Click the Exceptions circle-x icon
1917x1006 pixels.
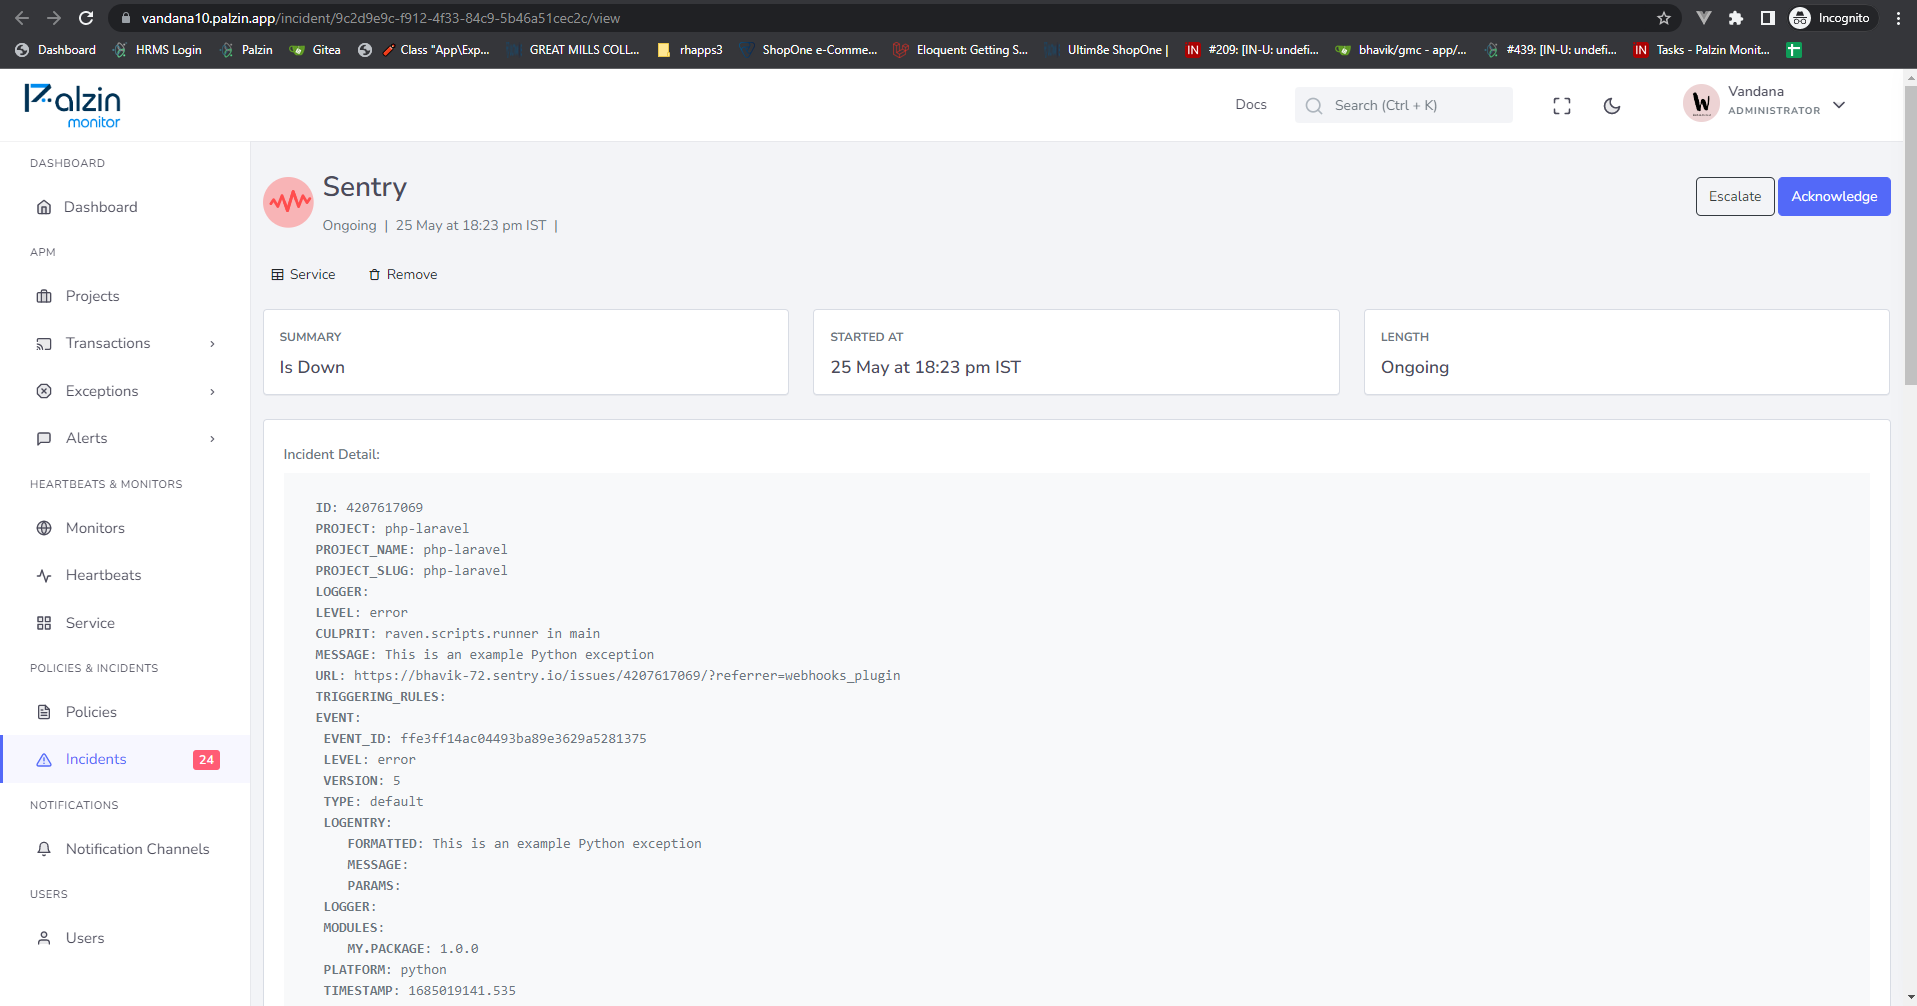click(44, 391)
